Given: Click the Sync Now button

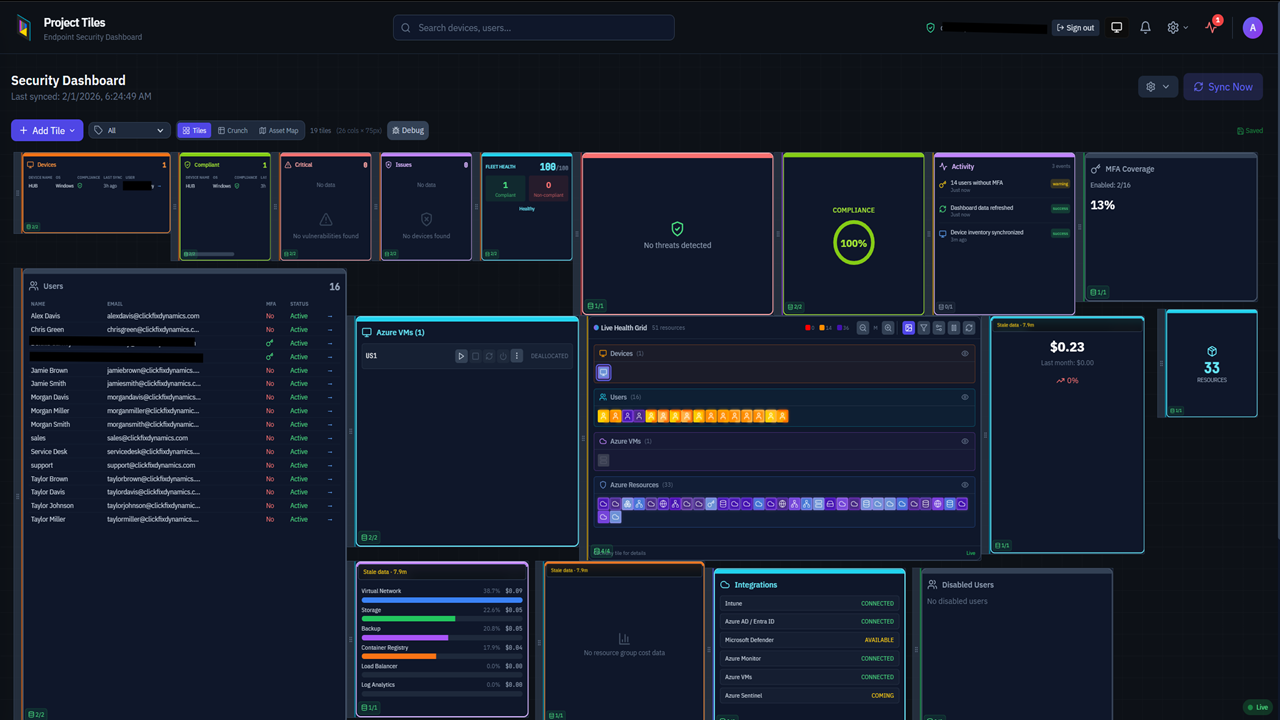Looking at the screenshot, I should click(x=1223, y=86).
